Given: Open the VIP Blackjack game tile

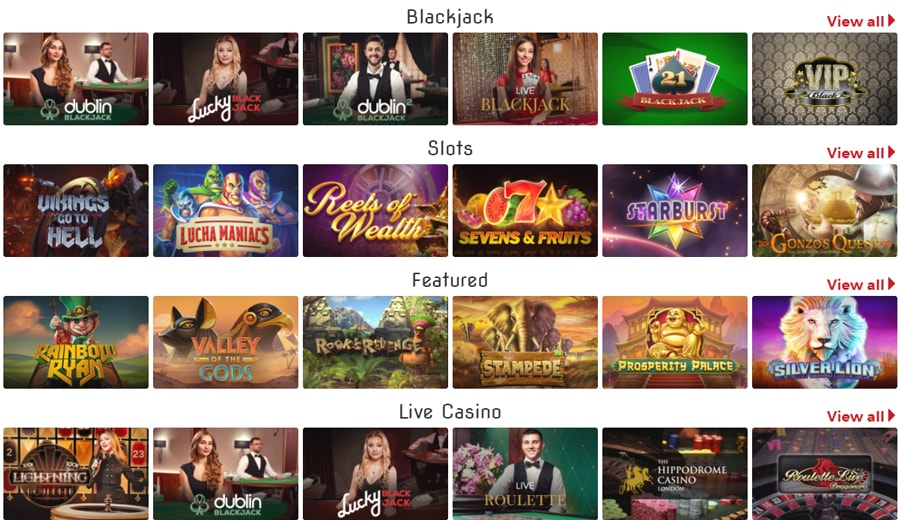Looking at the screenshot, I should (x=825, y=79).
